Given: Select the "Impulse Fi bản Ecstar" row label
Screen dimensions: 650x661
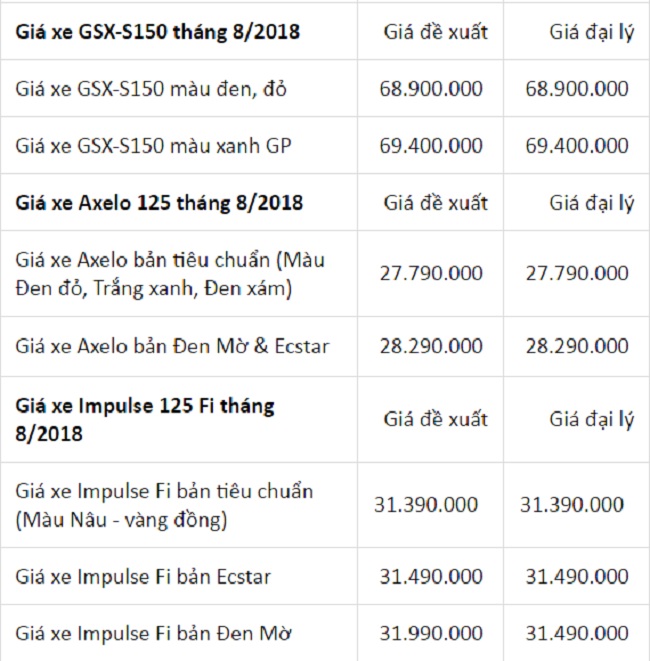Looking at the screenshot, I should [x=143, y=576].
